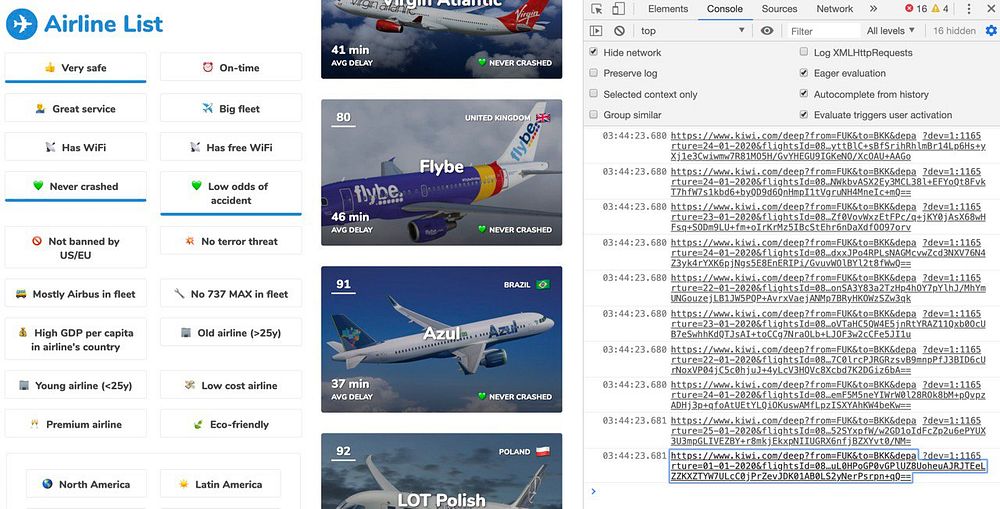Focus the console Filter field
Screen dimensions: 1000x509
click(823, 31)
